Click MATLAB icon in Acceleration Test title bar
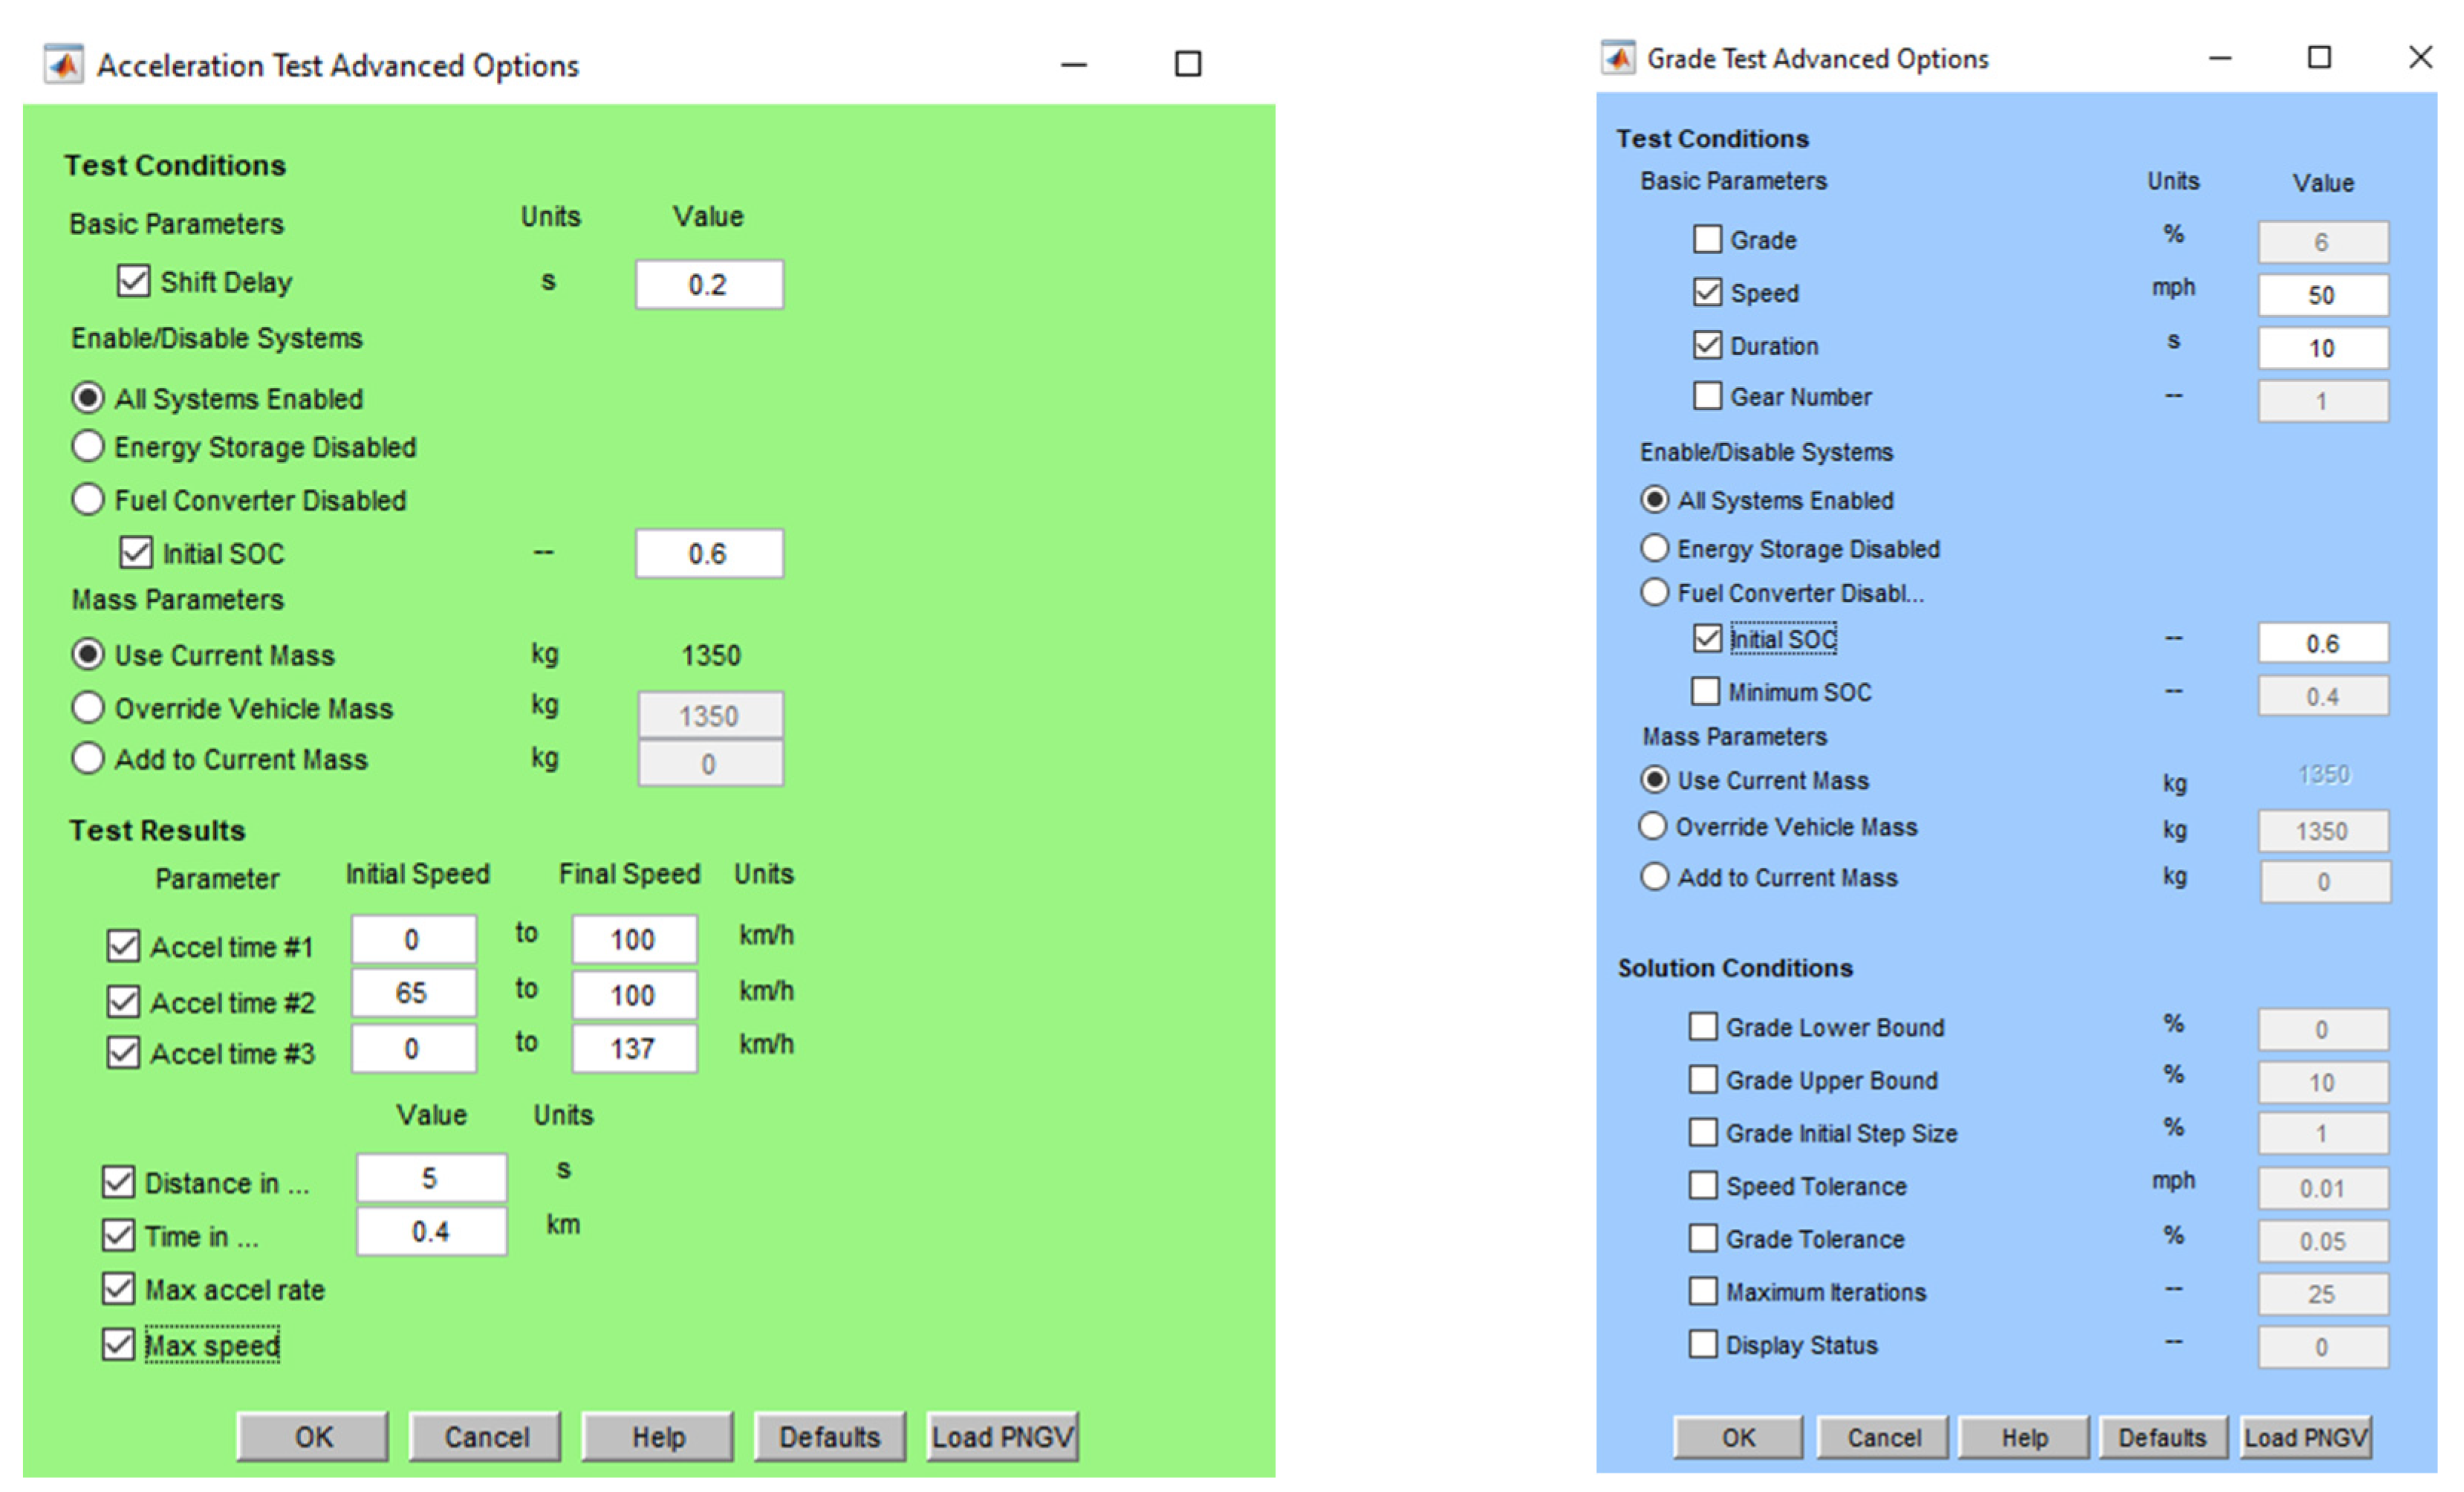Screen dimensions: 2464x1492 click(x=63, y=65)
